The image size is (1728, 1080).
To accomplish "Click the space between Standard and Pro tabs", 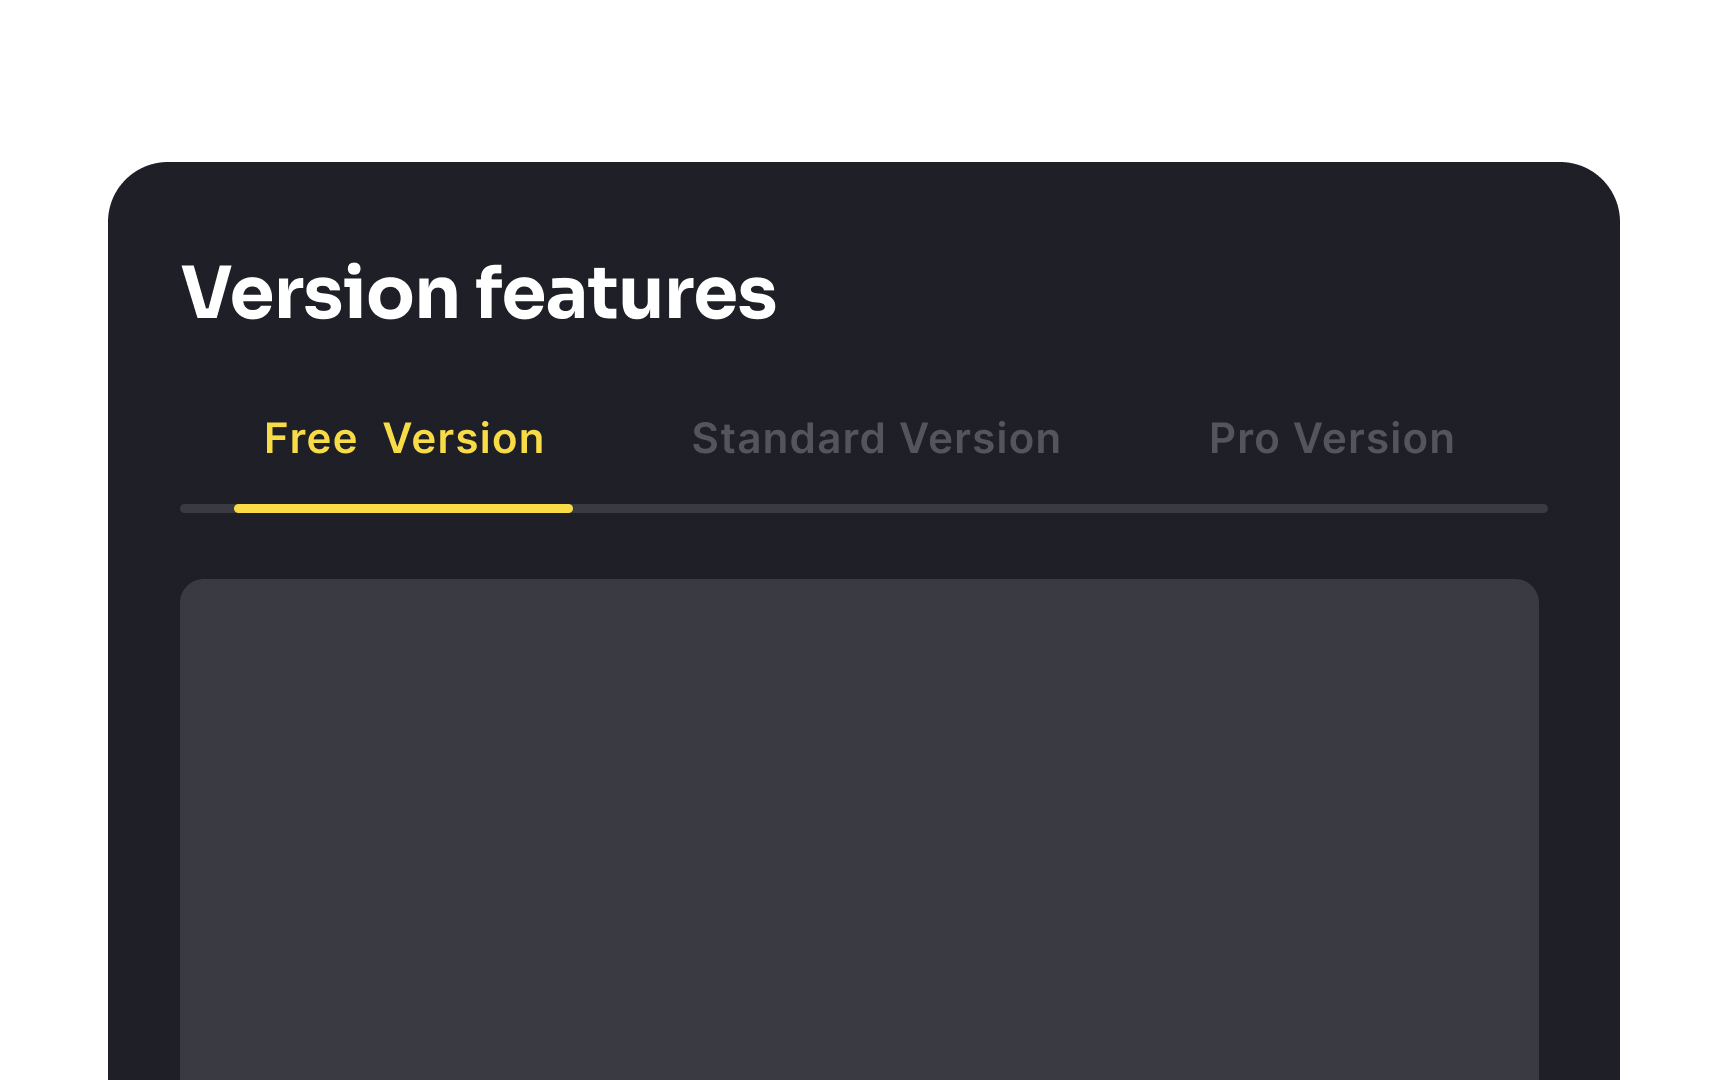I will (1135, 438).
